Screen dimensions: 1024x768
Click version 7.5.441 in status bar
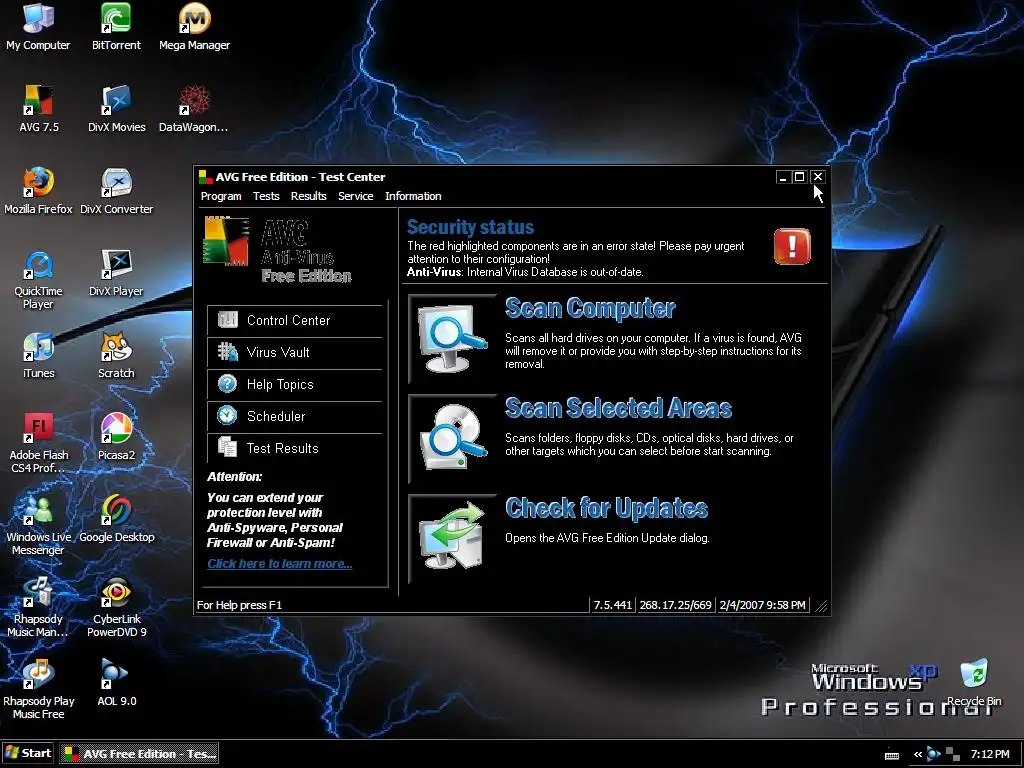(x=613, y=605)
